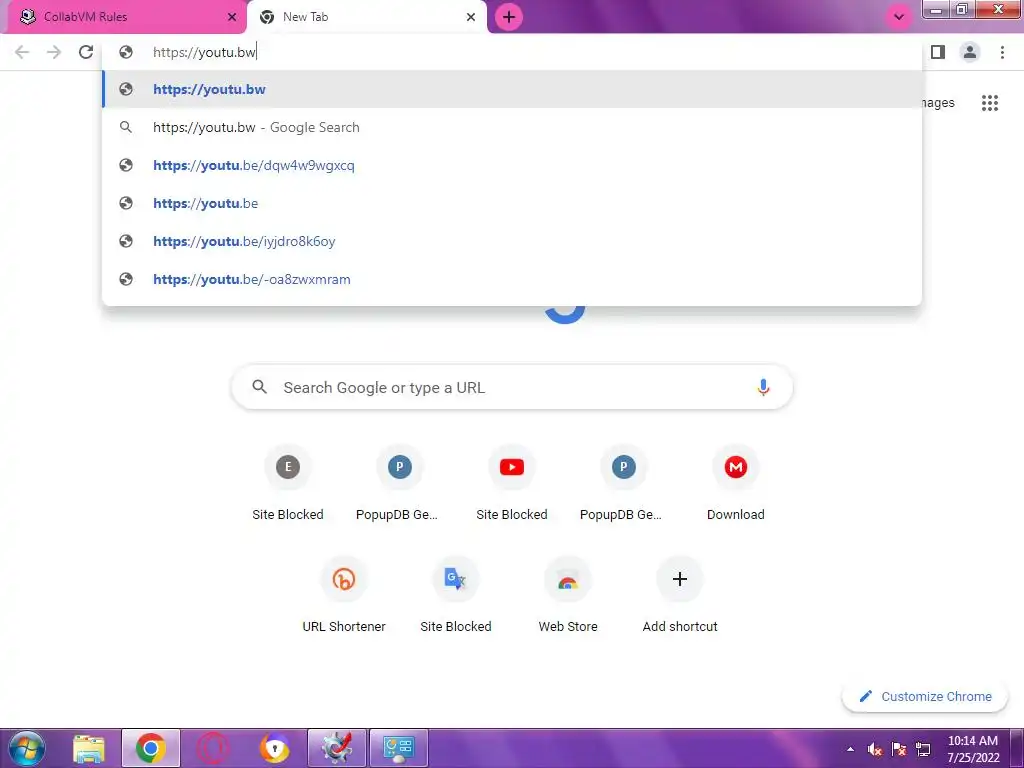Toggle the side panel icon

938,52
